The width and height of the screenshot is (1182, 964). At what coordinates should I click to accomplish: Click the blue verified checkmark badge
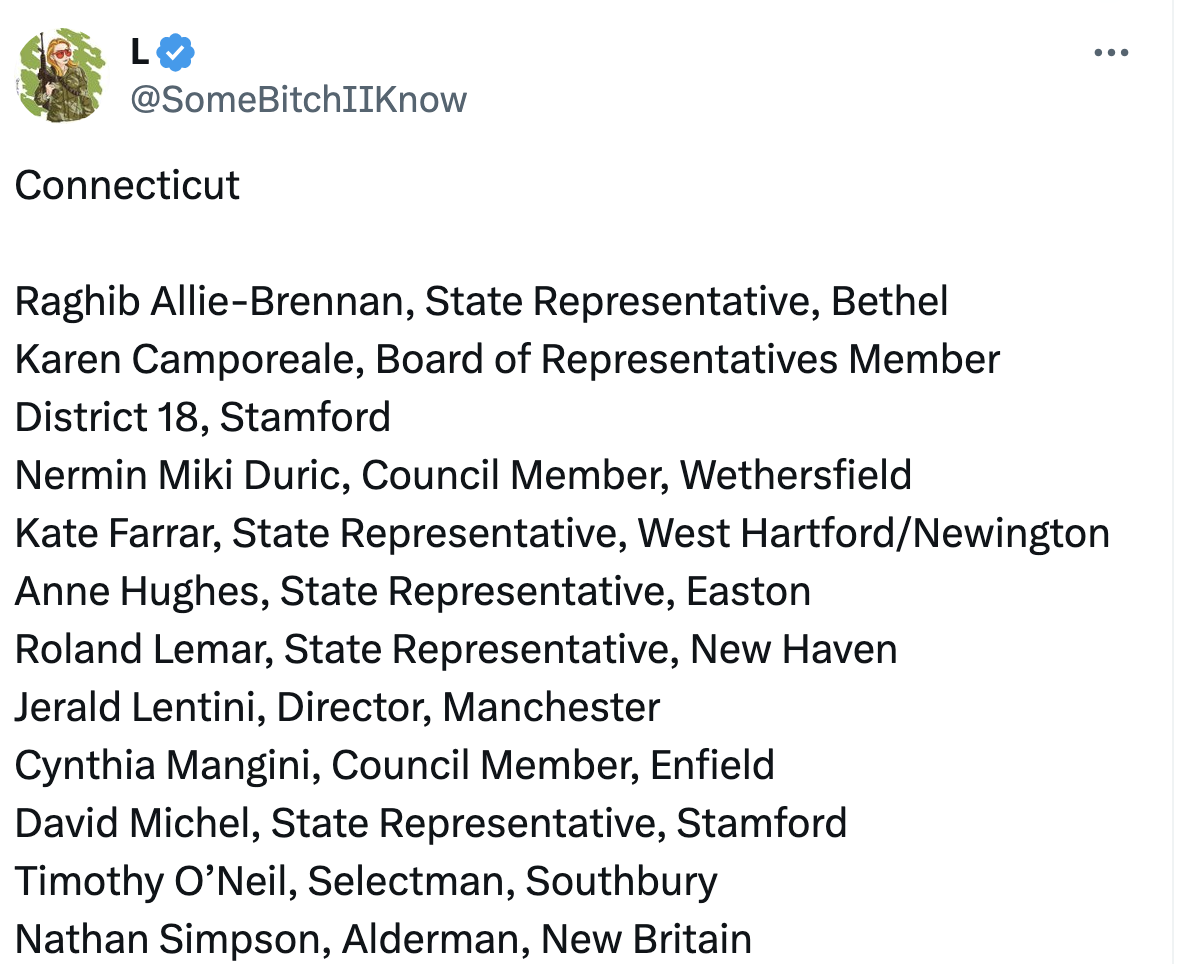coord(176,52)
